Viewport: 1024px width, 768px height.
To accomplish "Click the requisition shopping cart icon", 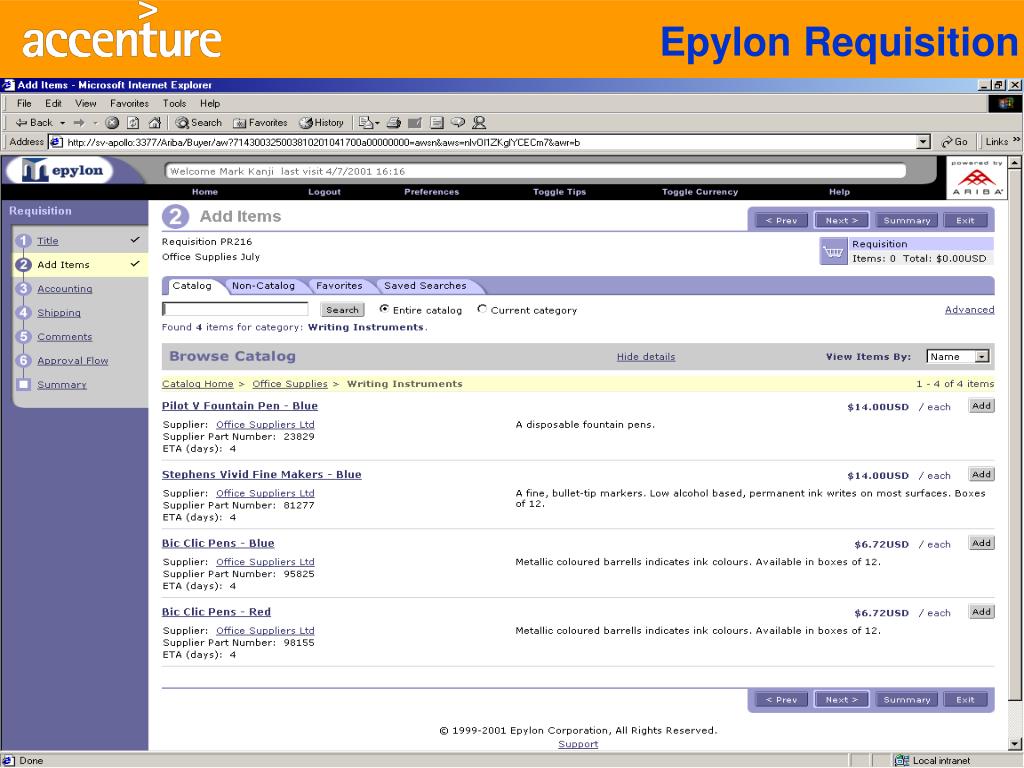I will coord(833,251).
